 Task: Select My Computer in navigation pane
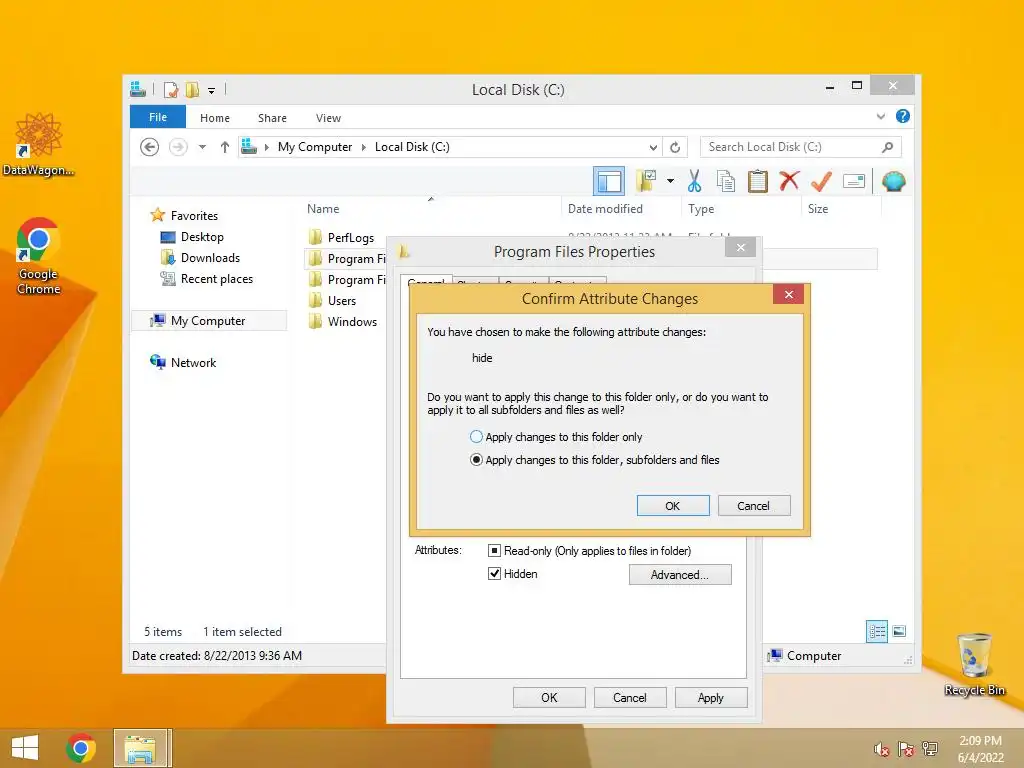coord(208,321)
